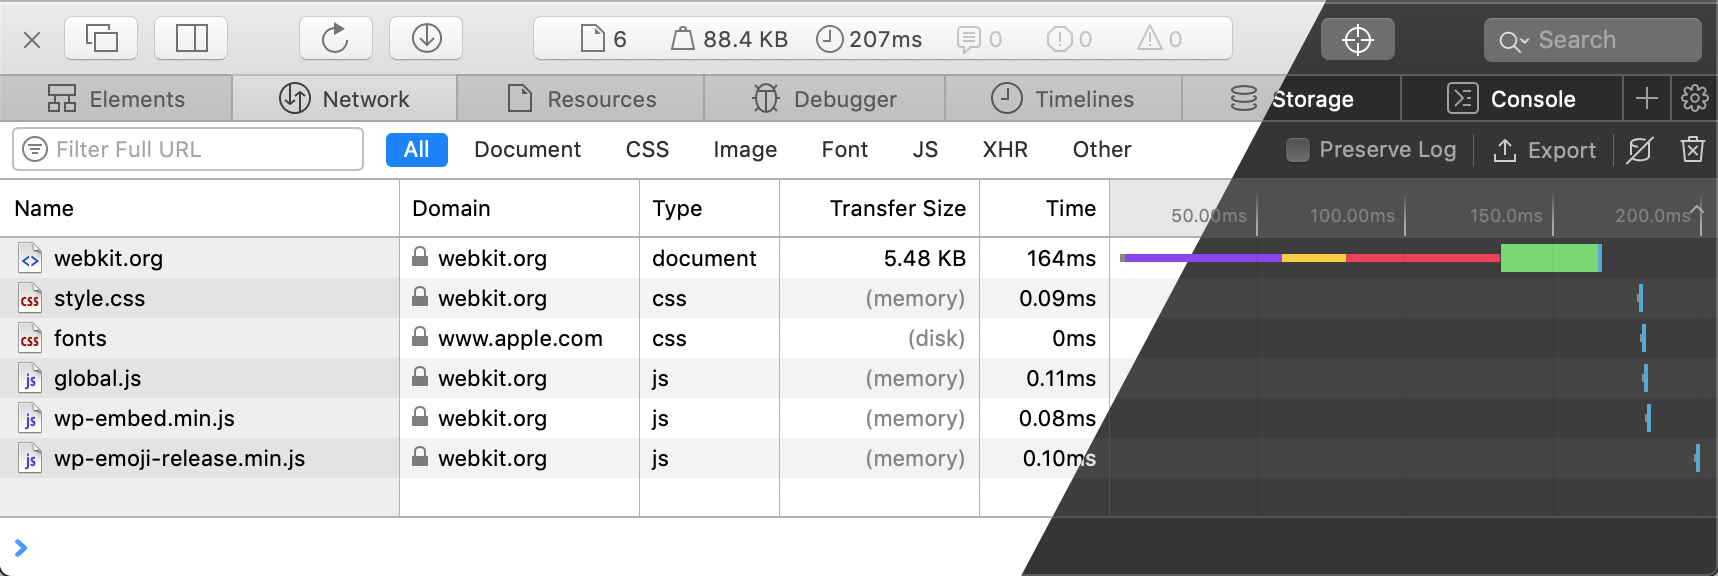Show console log messages count

(x=979, y=39)
